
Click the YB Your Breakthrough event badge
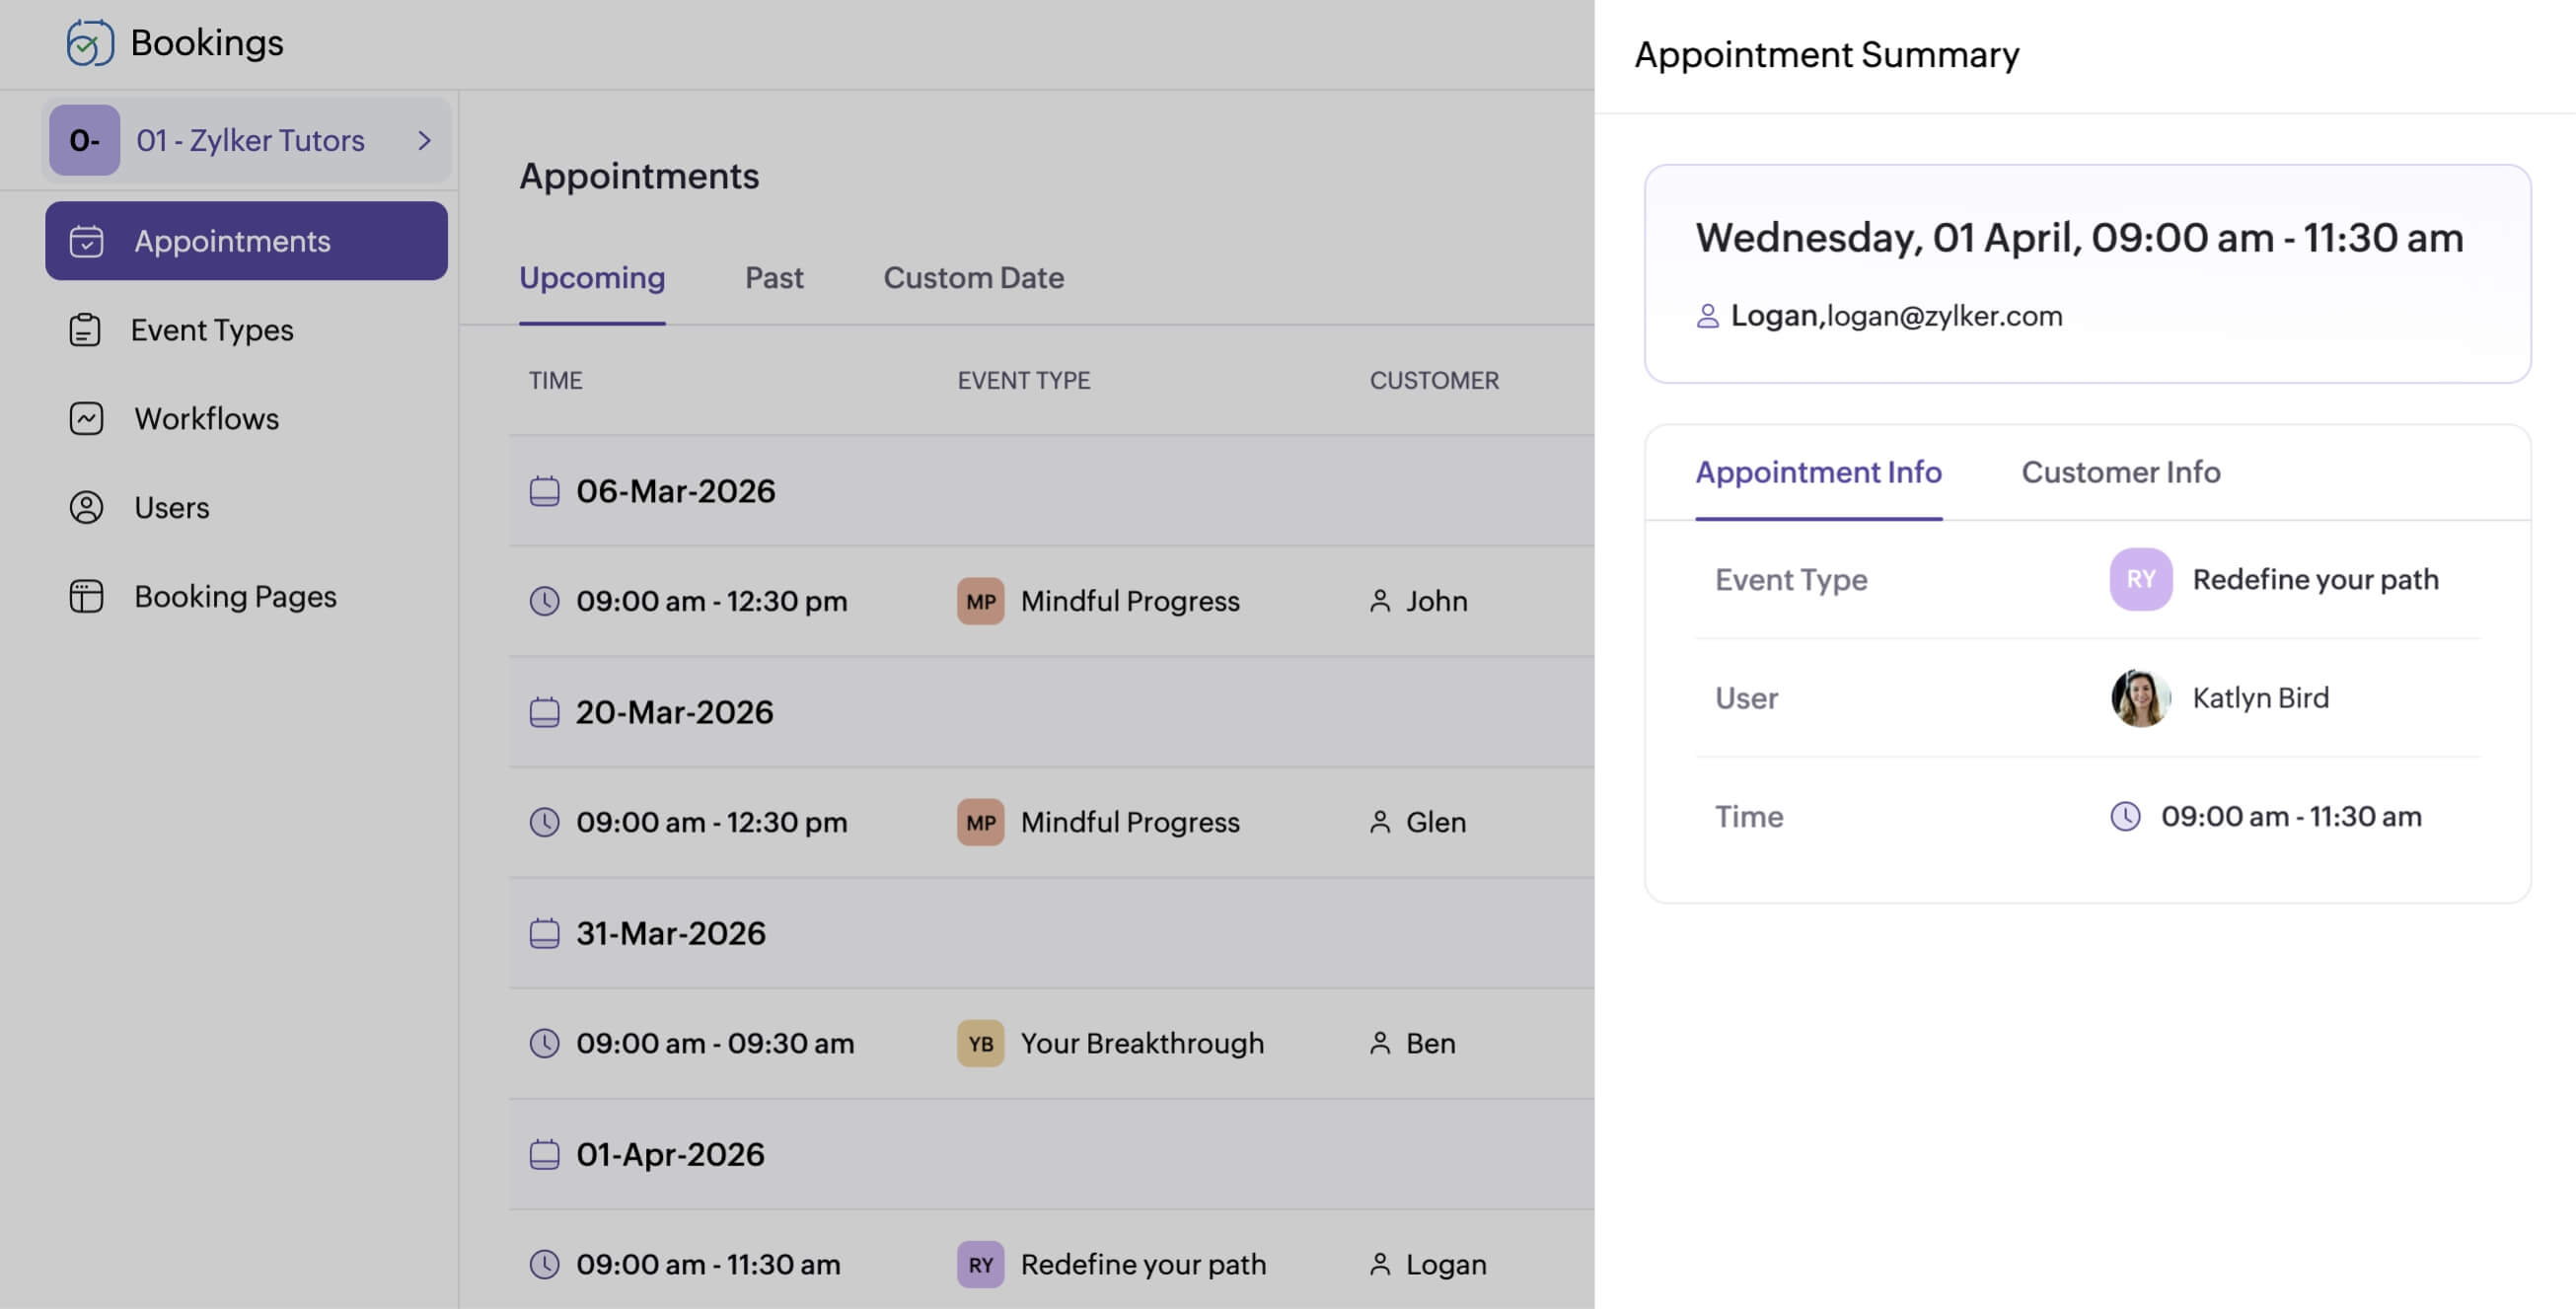pos(979,1043)
